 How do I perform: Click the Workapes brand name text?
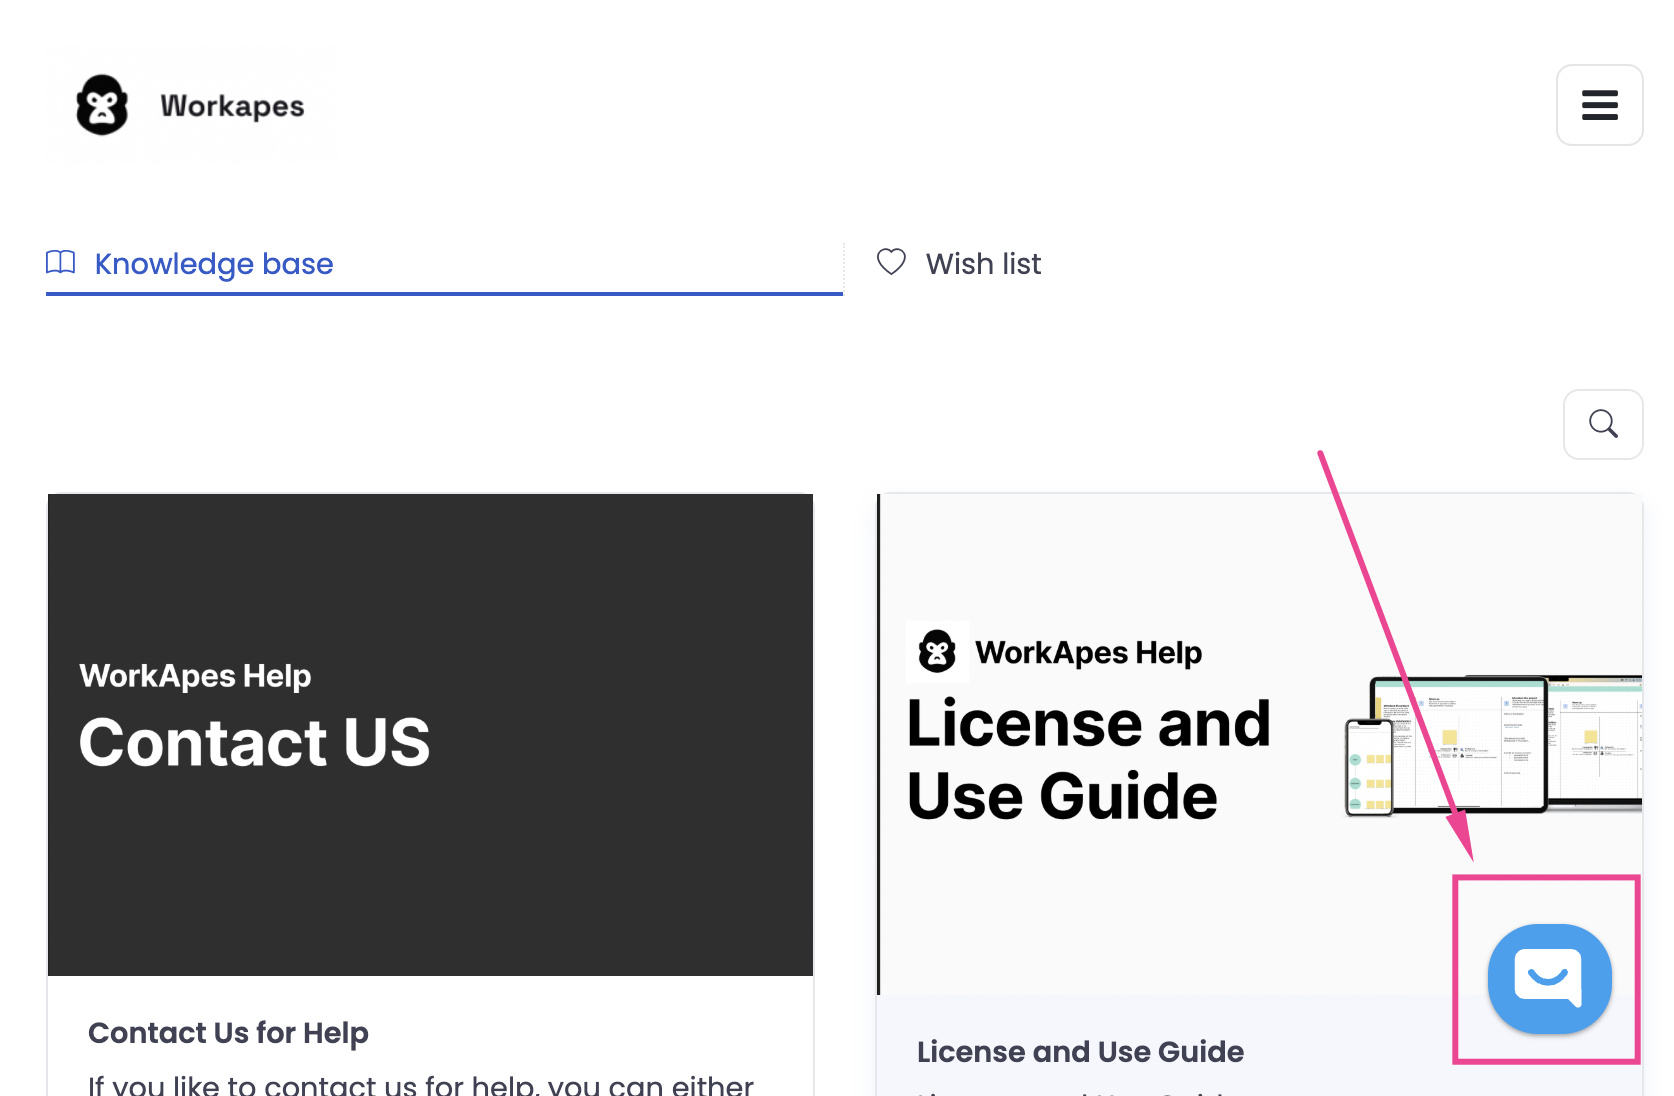coord(232,106)
